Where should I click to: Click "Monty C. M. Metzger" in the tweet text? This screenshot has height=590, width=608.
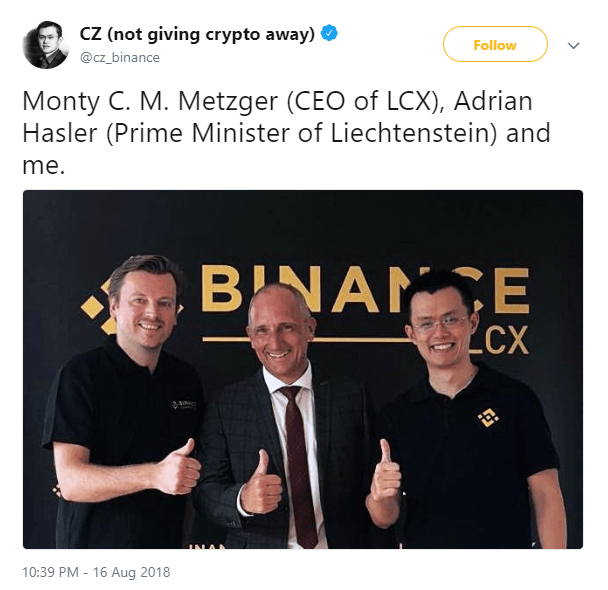coord(150,102)
